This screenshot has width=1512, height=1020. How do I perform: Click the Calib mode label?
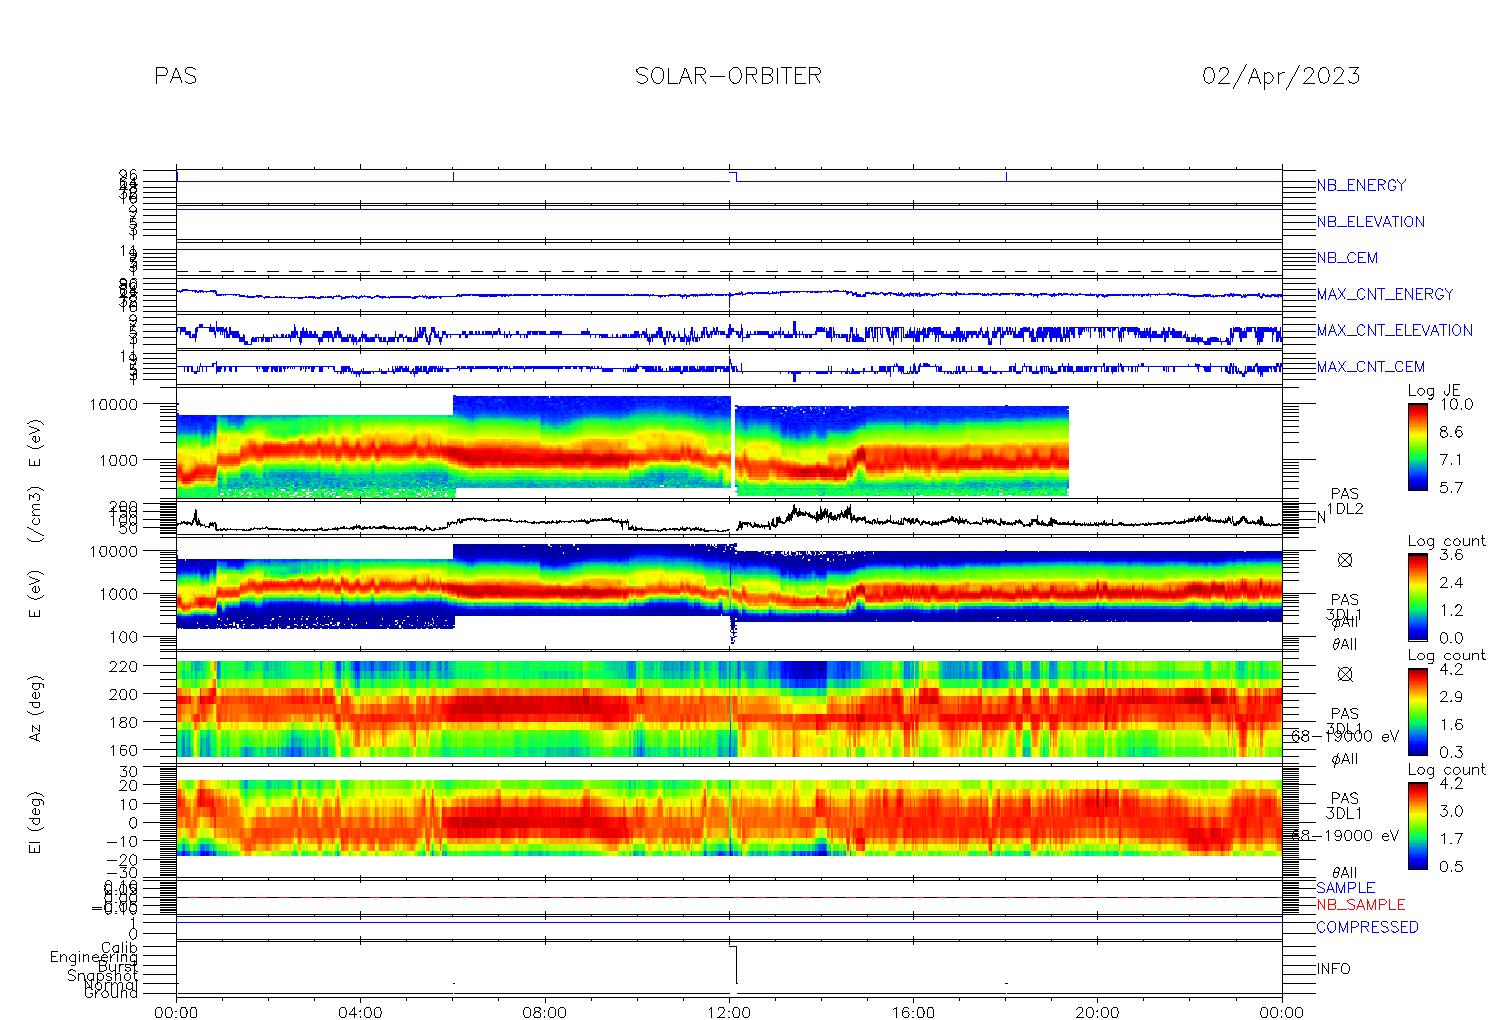(x=119, y=947)
